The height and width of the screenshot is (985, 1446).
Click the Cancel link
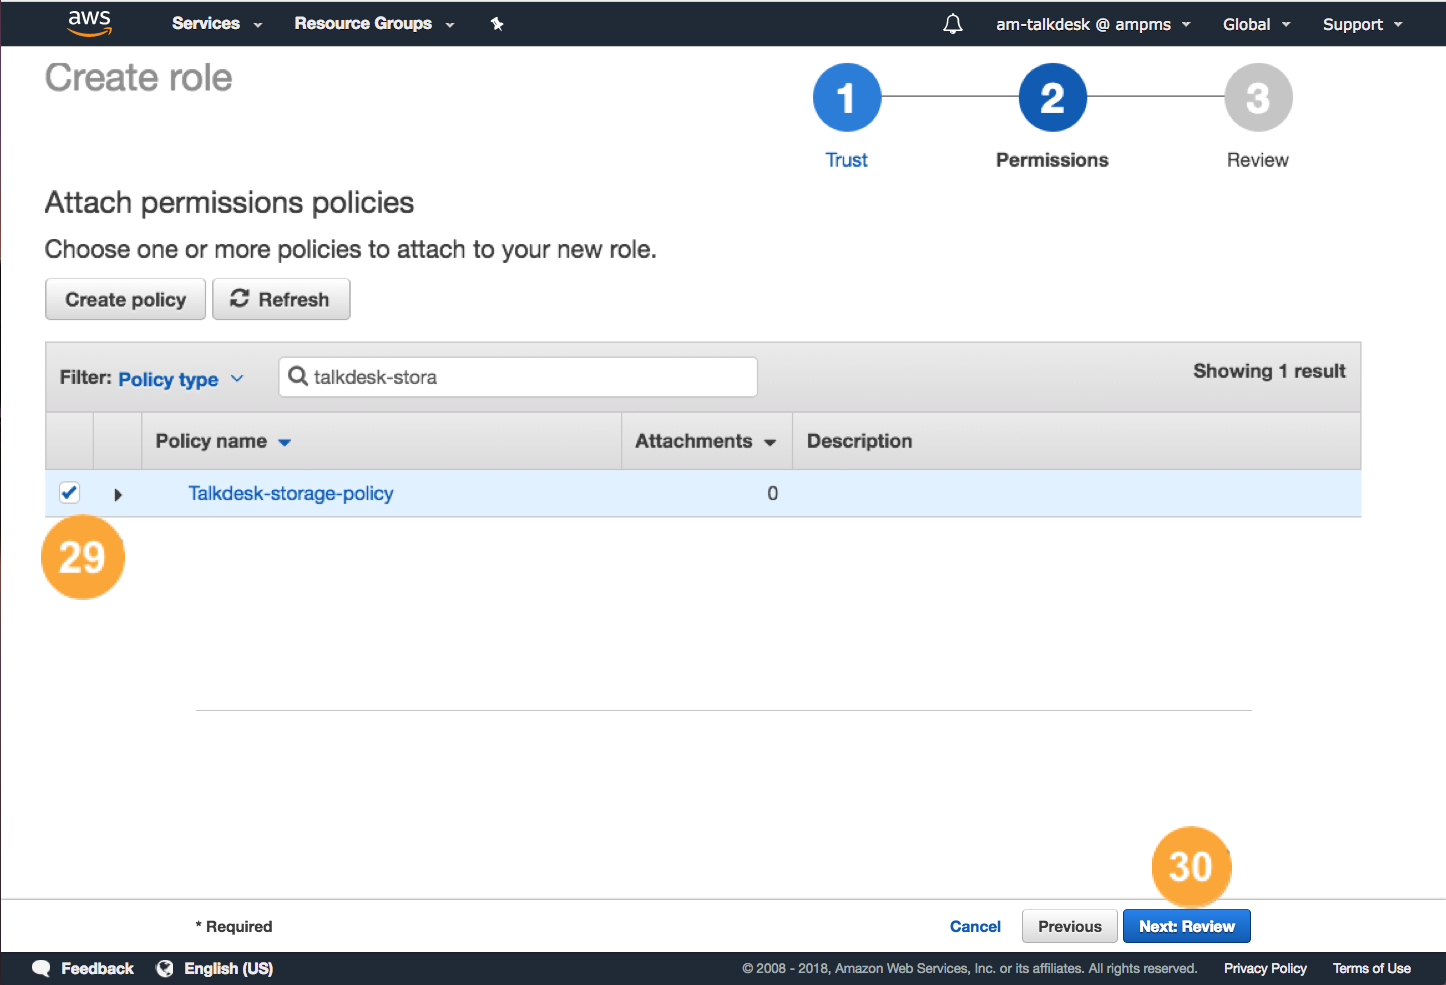click(975, 926)
